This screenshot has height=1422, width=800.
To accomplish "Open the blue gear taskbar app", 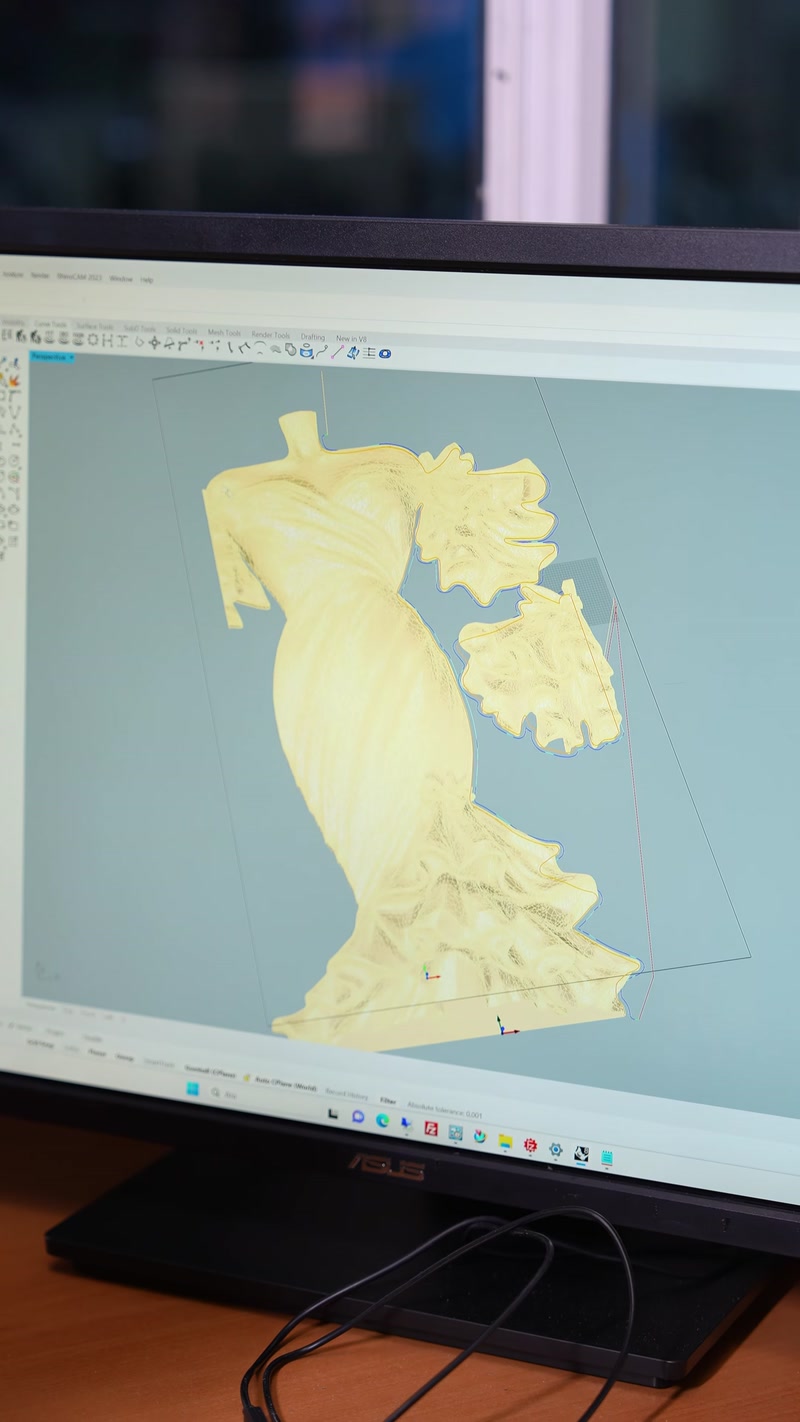I will click(x=555, y=1149).
